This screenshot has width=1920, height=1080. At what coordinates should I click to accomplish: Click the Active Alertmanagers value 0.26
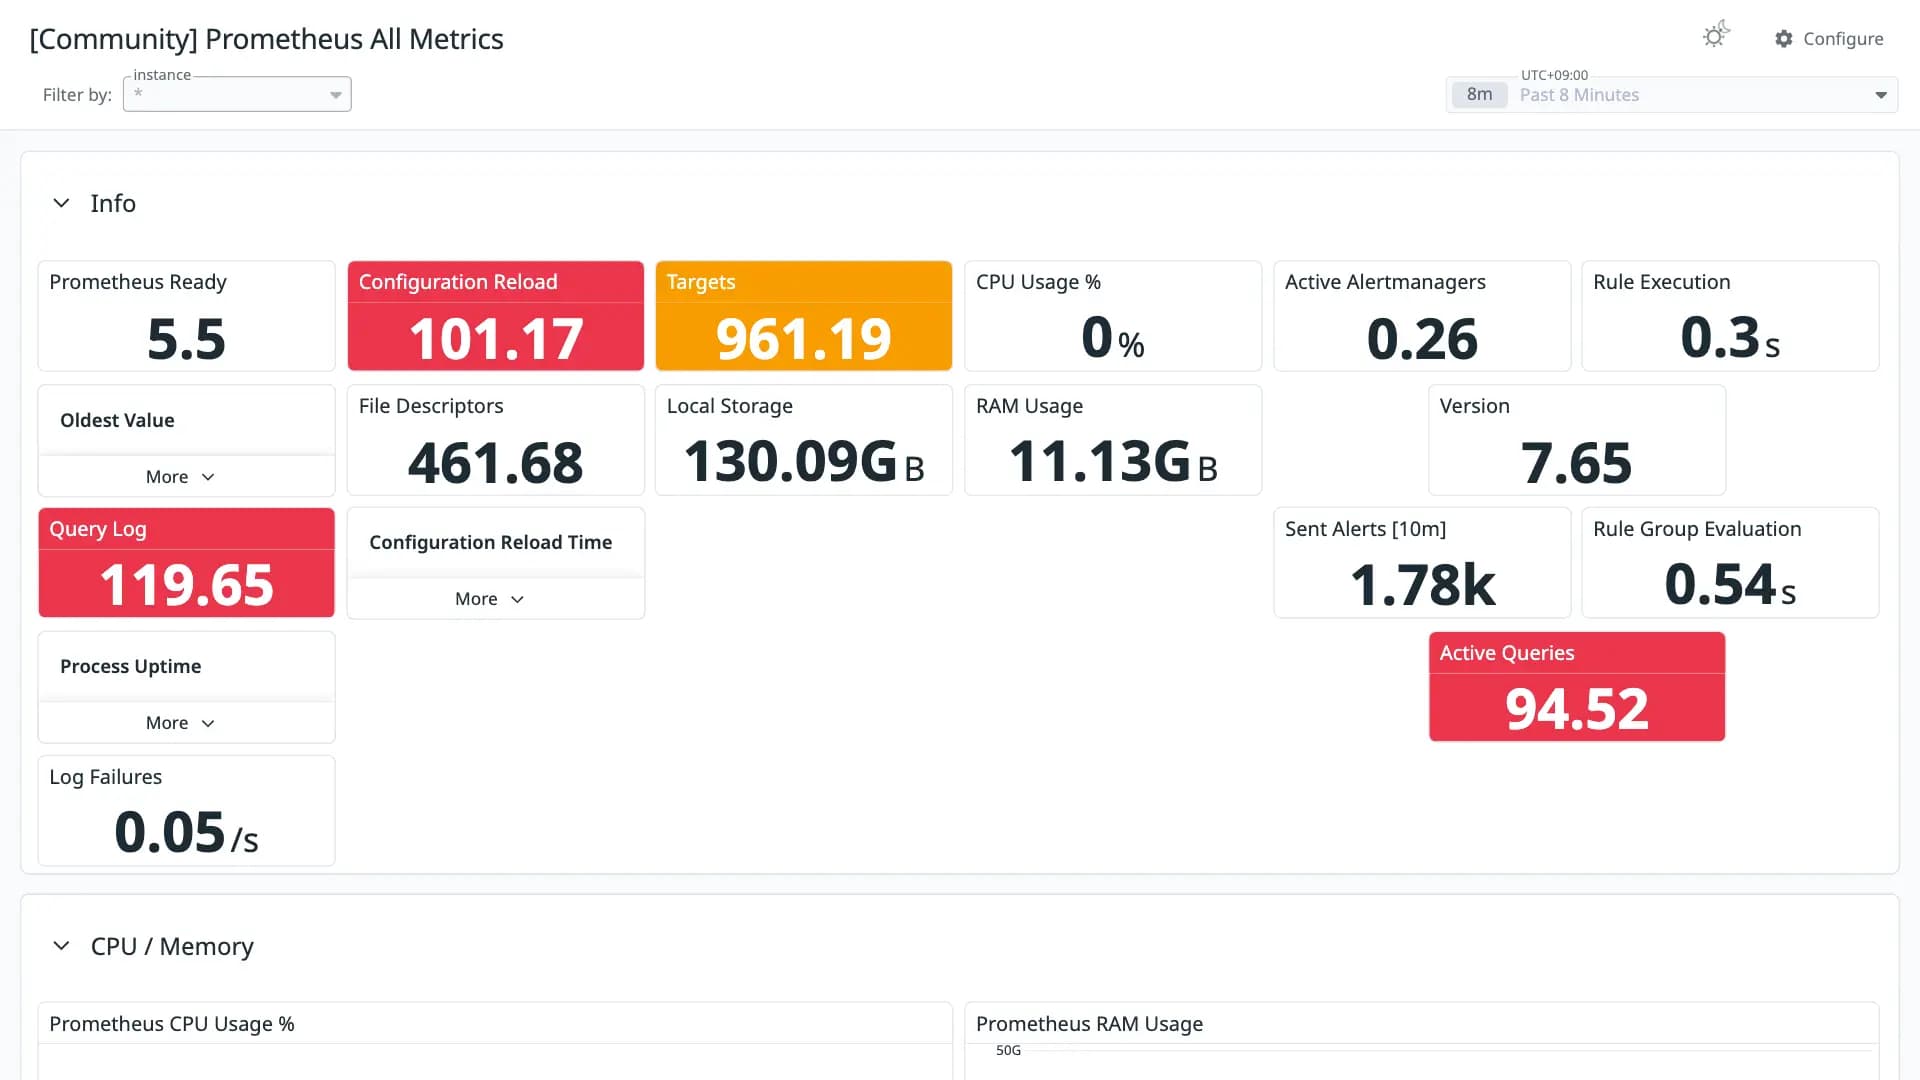pos(1422,339)
